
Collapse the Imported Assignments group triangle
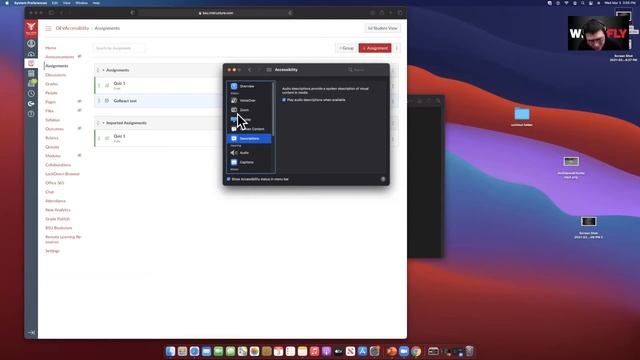point(103,123)
